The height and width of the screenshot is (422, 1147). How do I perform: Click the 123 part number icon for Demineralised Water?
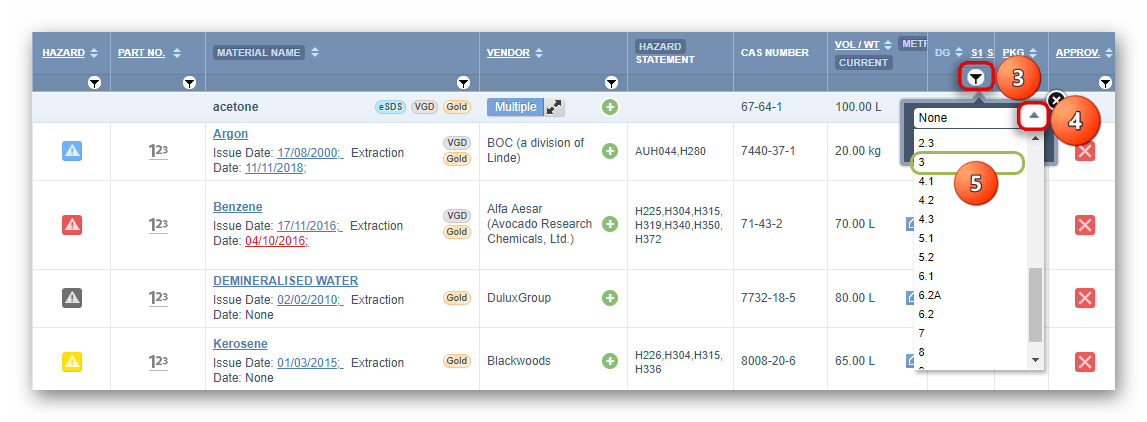[158, 298]
